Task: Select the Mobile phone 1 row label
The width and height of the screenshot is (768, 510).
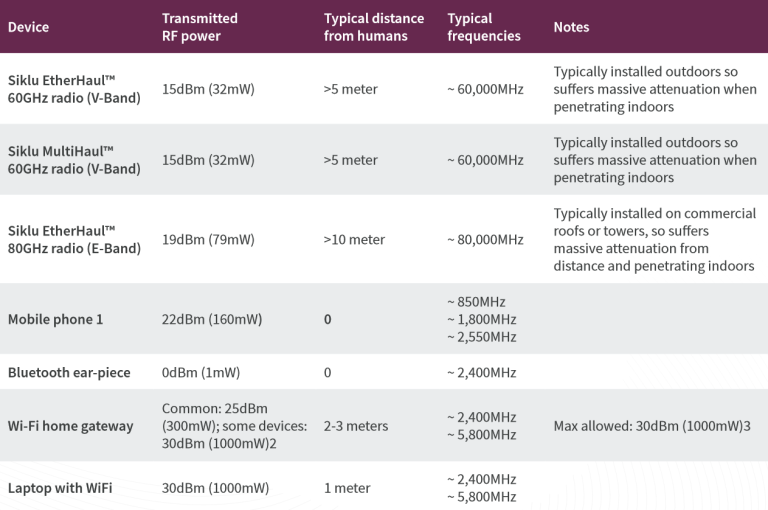Action: 55,319
